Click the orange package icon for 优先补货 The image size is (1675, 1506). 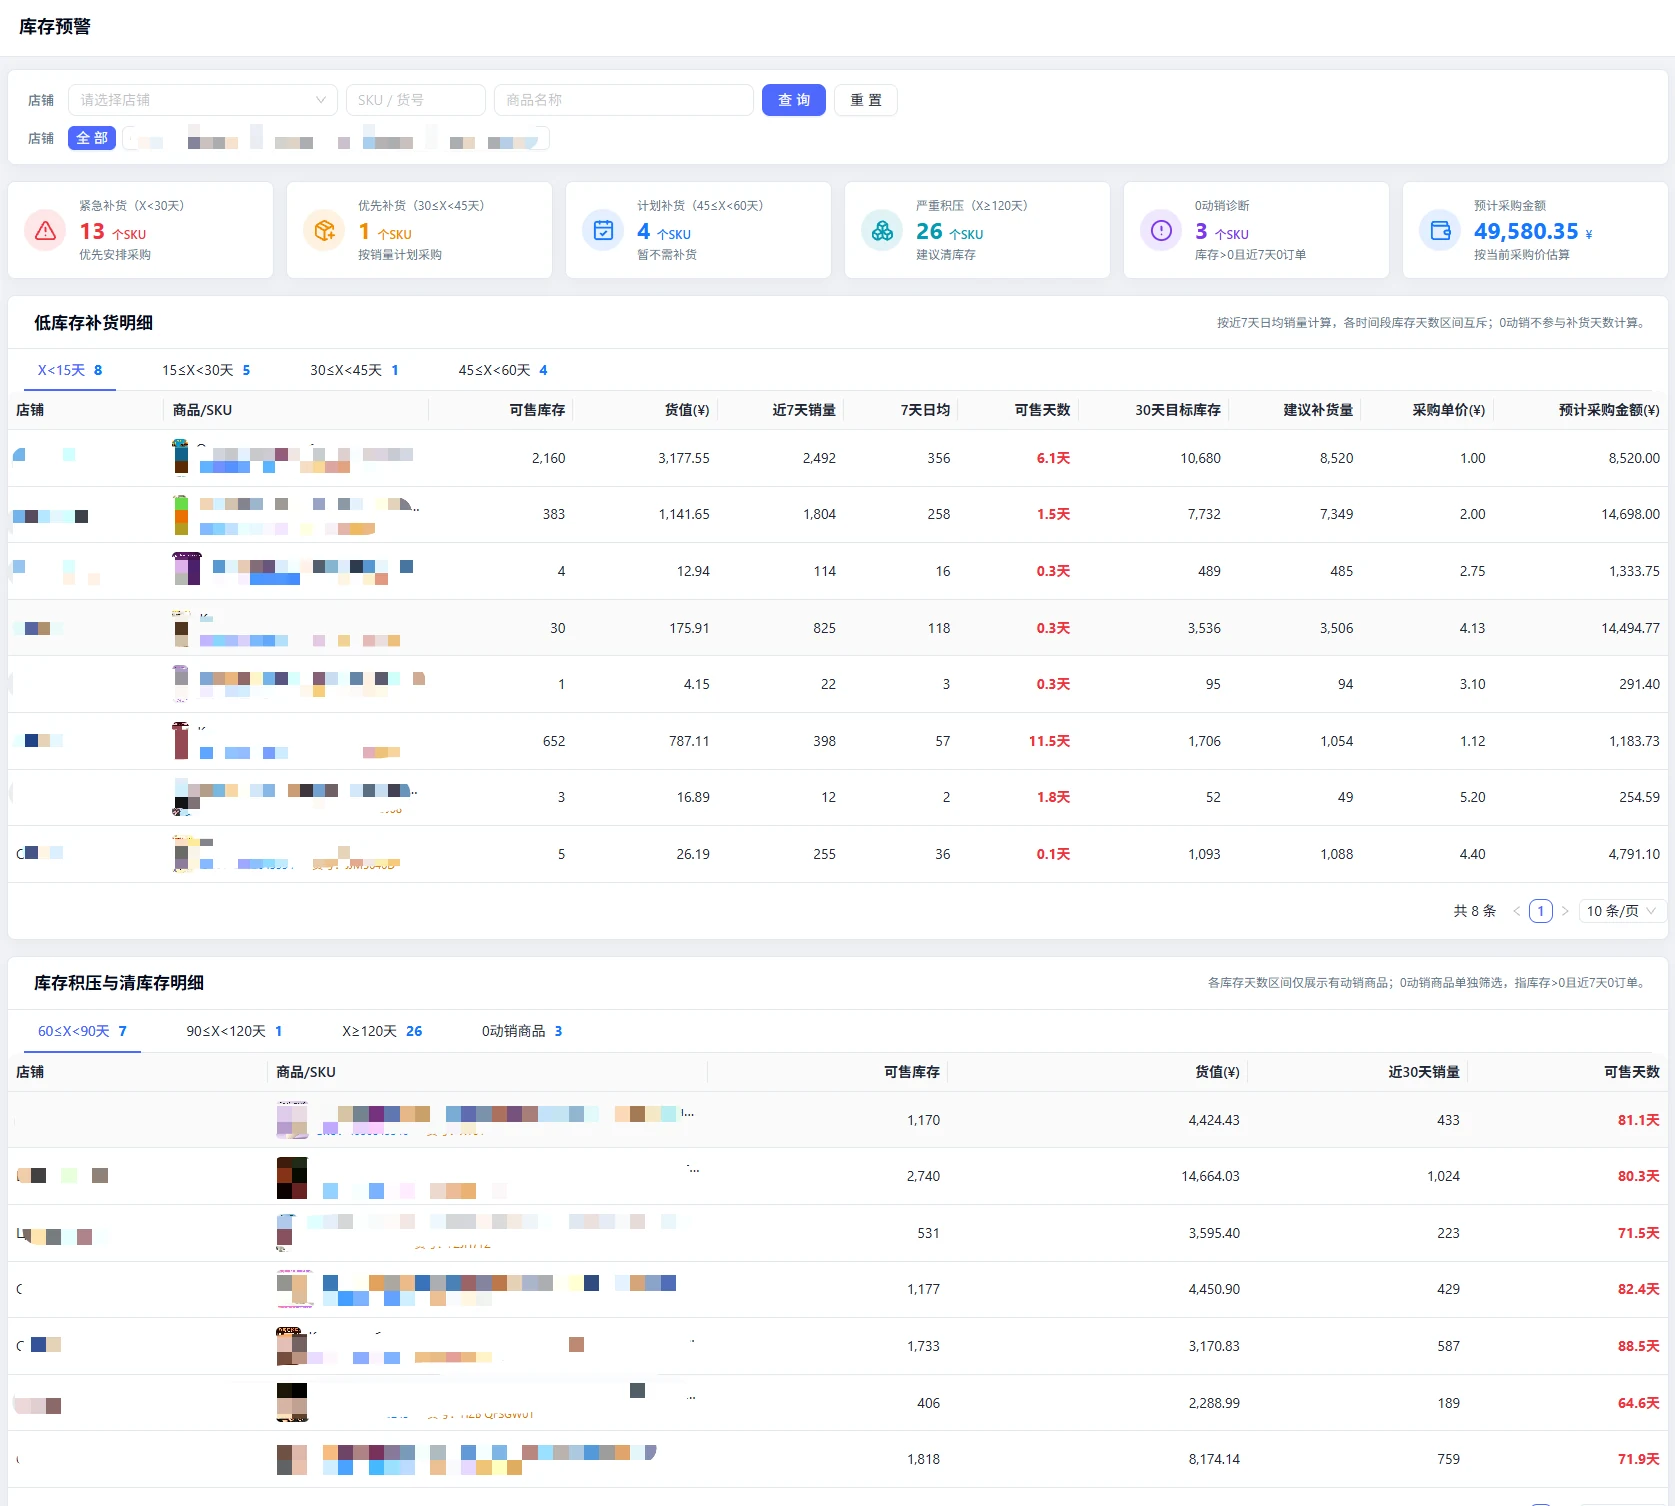click(x=324, y=231)
